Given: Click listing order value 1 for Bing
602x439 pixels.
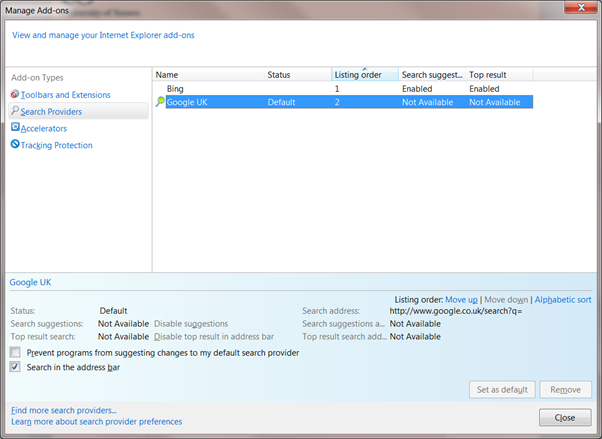Looking at the screenshot, I should [337, 89].
